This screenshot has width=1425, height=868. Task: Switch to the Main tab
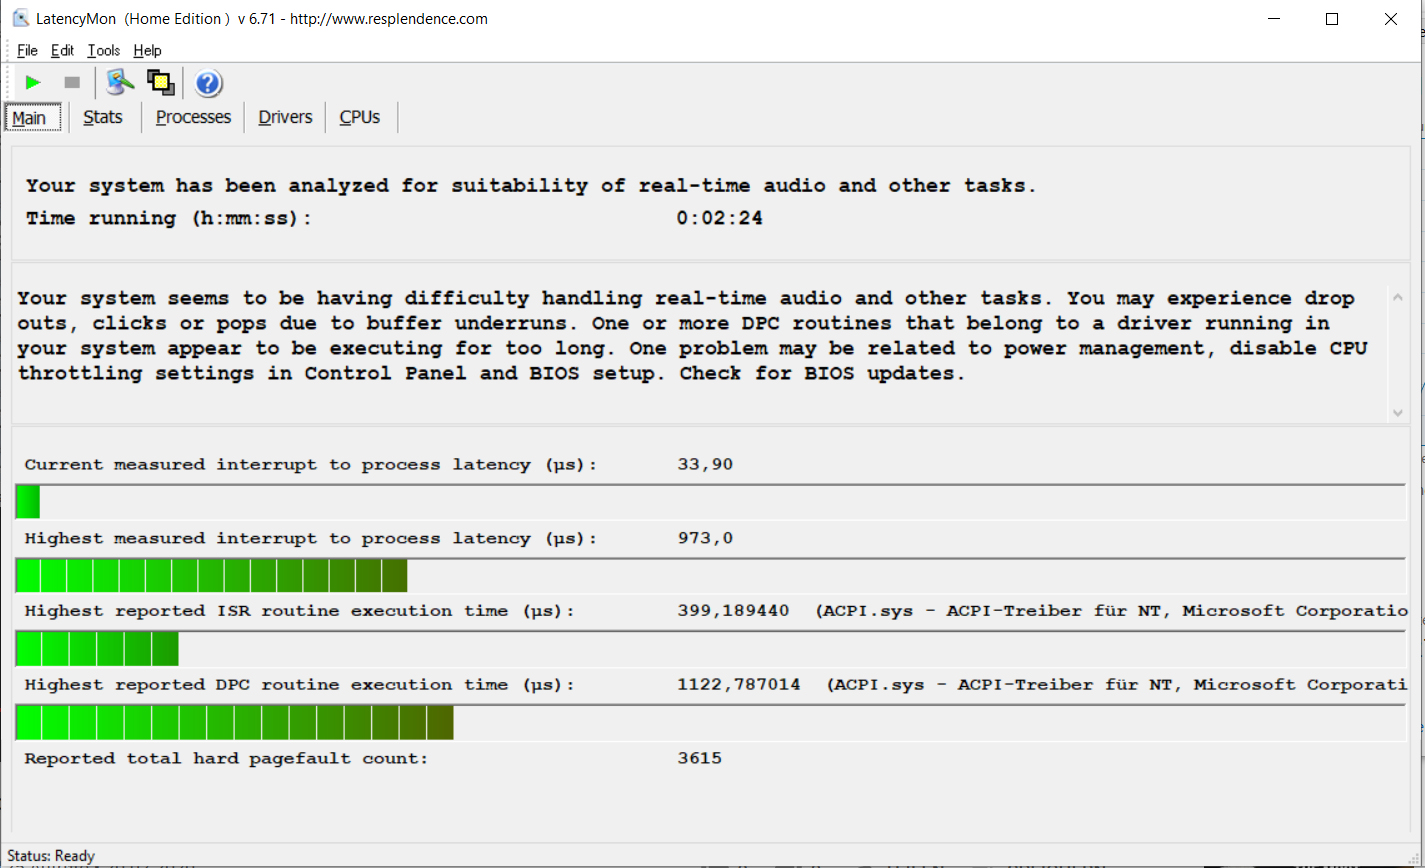point(31,117)
